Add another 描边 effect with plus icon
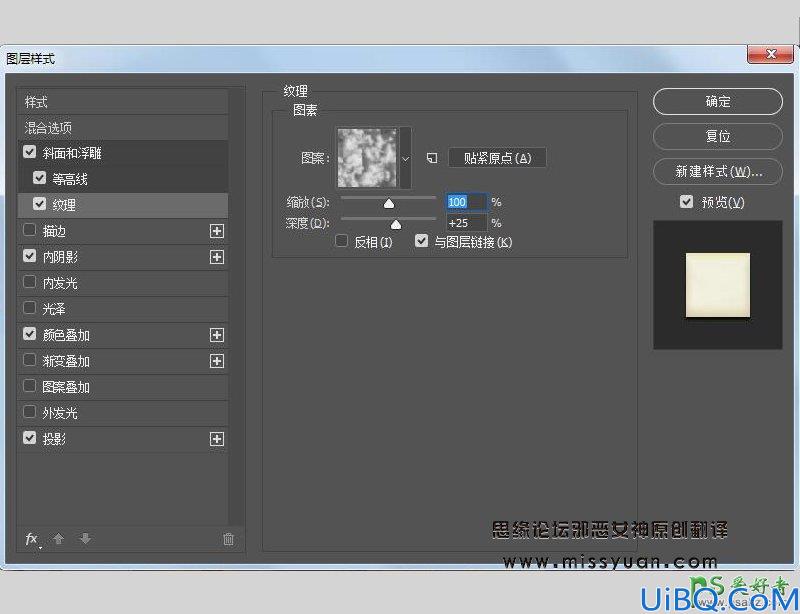This screenshot has height=614, width=800. pyautogui.click(x=217, y=231)
